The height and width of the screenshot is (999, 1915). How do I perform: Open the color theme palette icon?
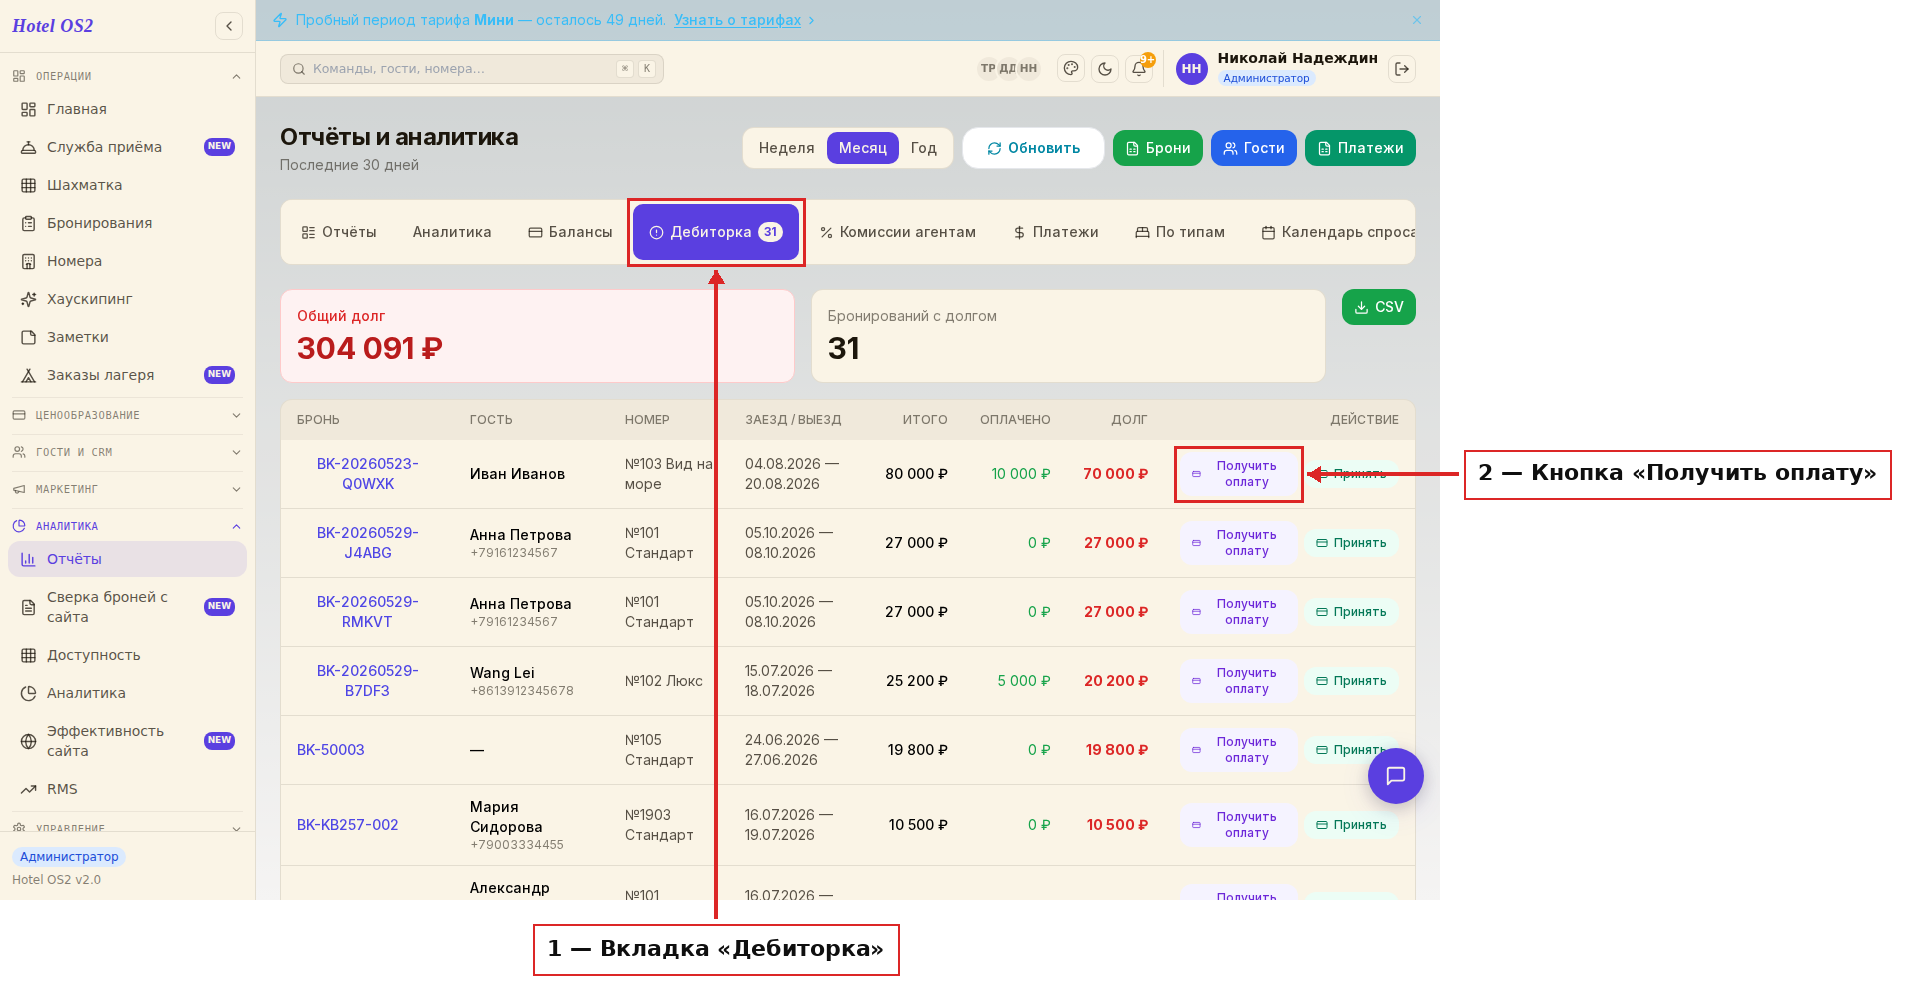tap(1071, 69)
